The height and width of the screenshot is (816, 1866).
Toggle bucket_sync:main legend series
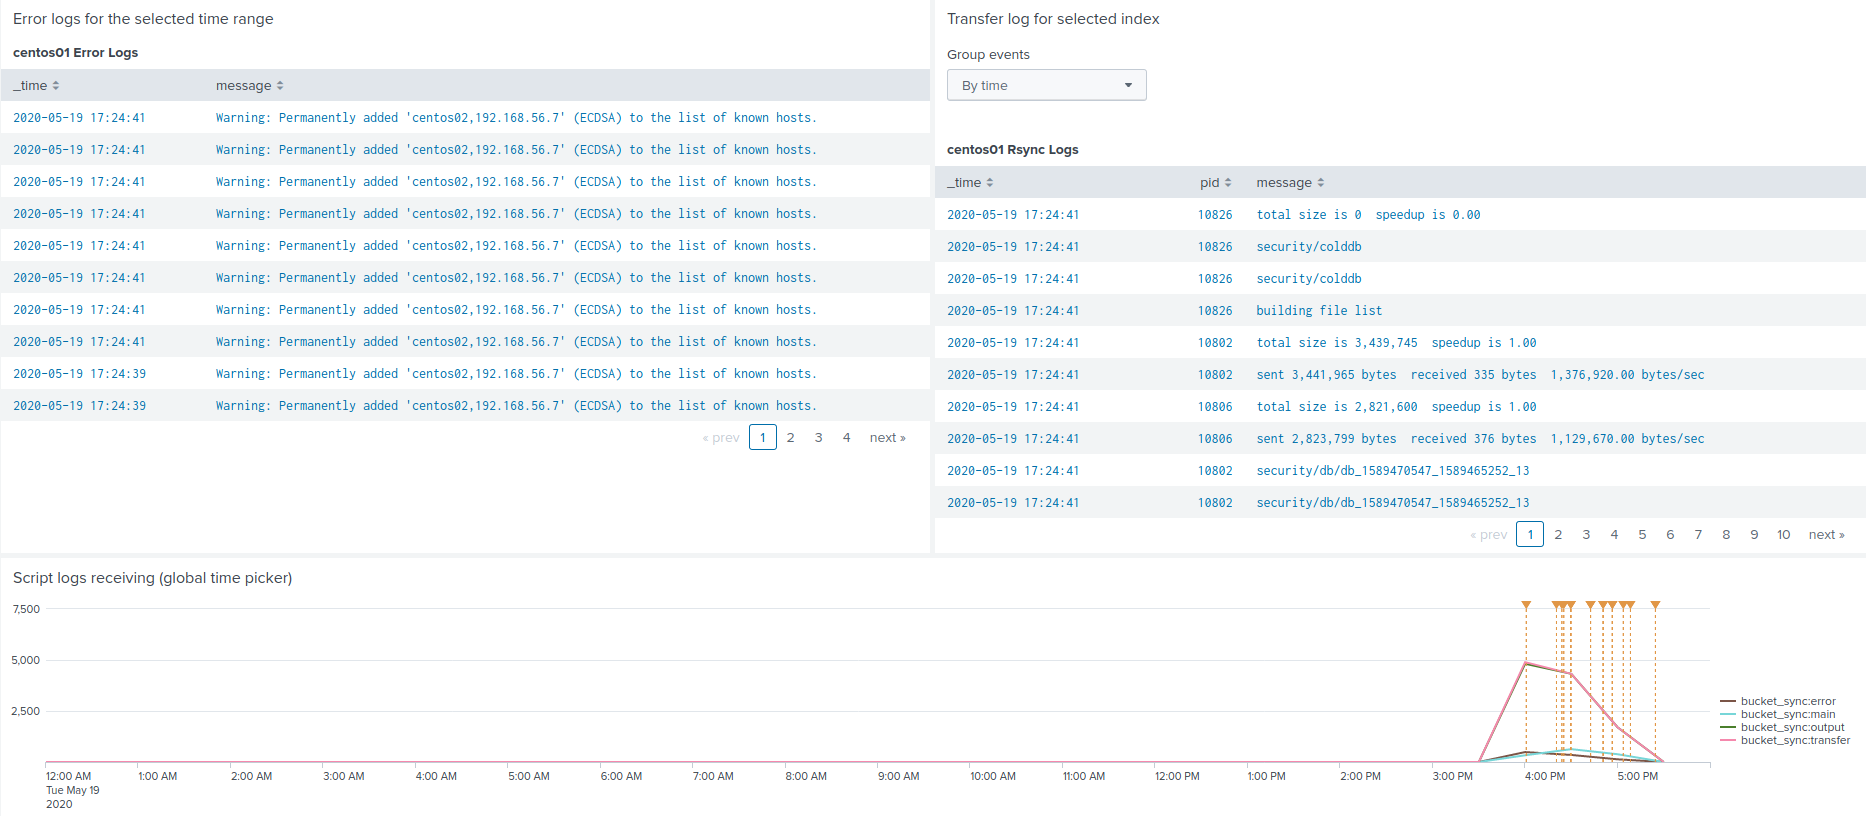coord(1778,714)
